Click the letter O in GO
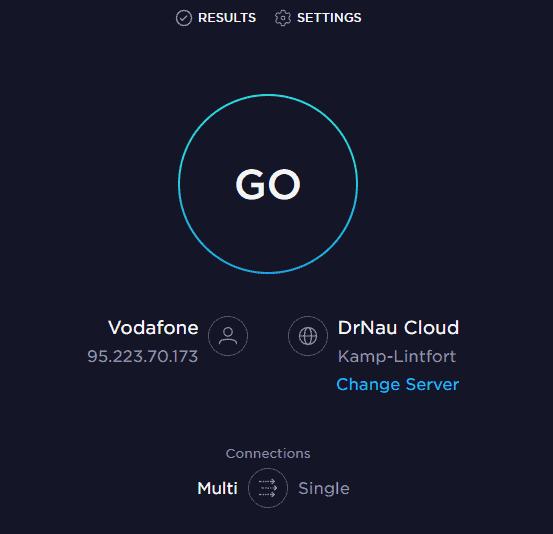The height and width of the screenshot is (534, 553). point(284,184)
